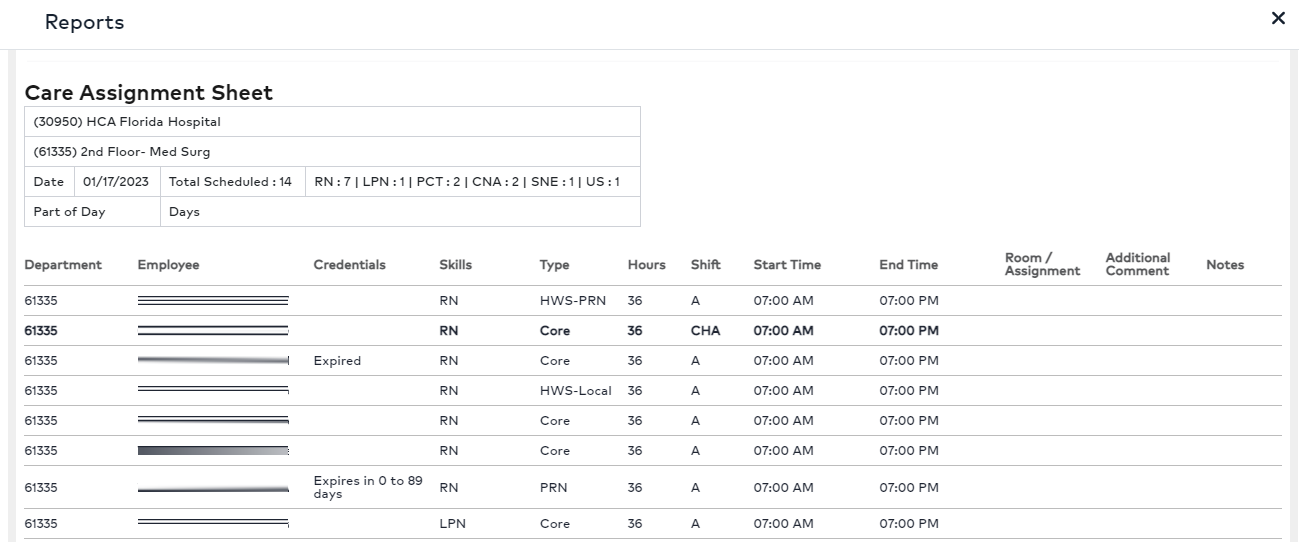Click the Additional Comment column header
The height and width of the screenshot is (542, 1299).
pyautogui.click(x=1137, y=264)
